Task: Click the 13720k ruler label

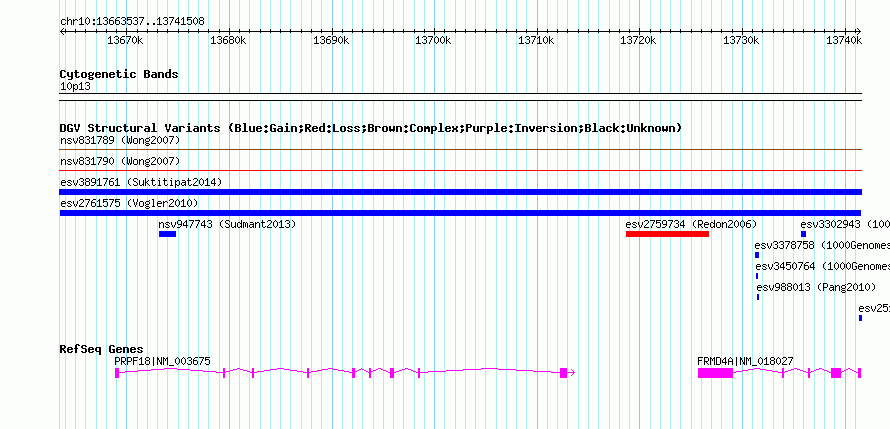Action: (639, 40)
